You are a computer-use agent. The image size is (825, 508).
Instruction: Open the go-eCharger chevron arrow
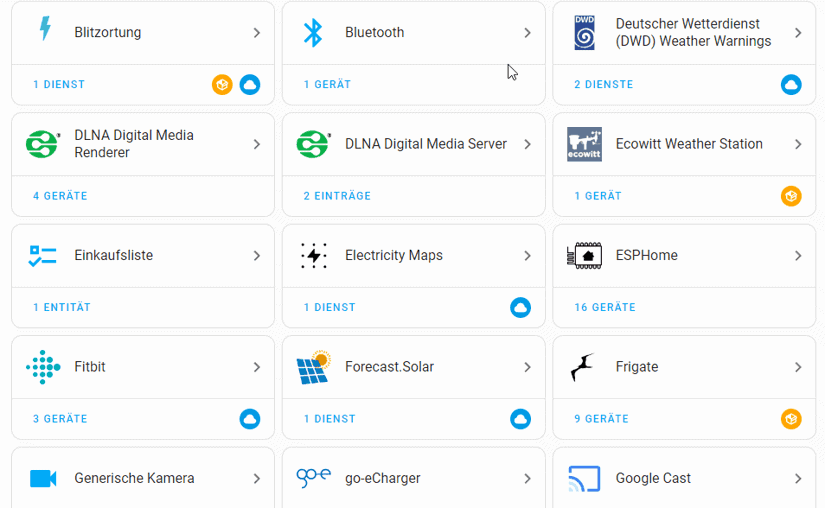(x=527, y=478)
